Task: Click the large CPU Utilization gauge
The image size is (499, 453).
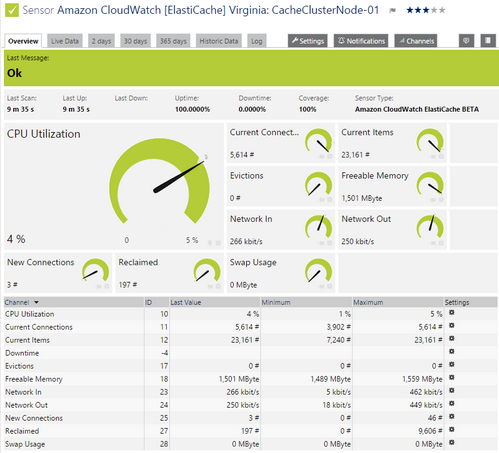Action: pyautogui.click(x=160, y=183)
